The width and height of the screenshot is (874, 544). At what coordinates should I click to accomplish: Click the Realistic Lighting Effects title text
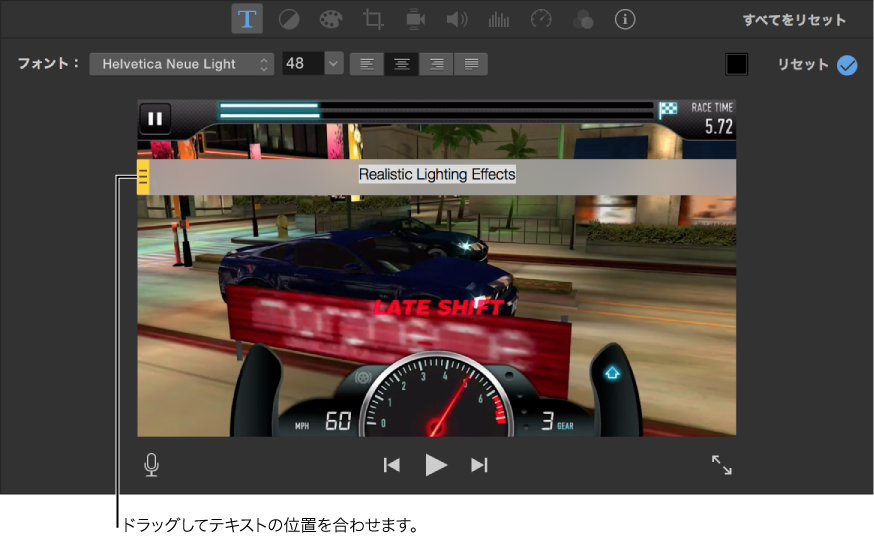pos(437,174)
